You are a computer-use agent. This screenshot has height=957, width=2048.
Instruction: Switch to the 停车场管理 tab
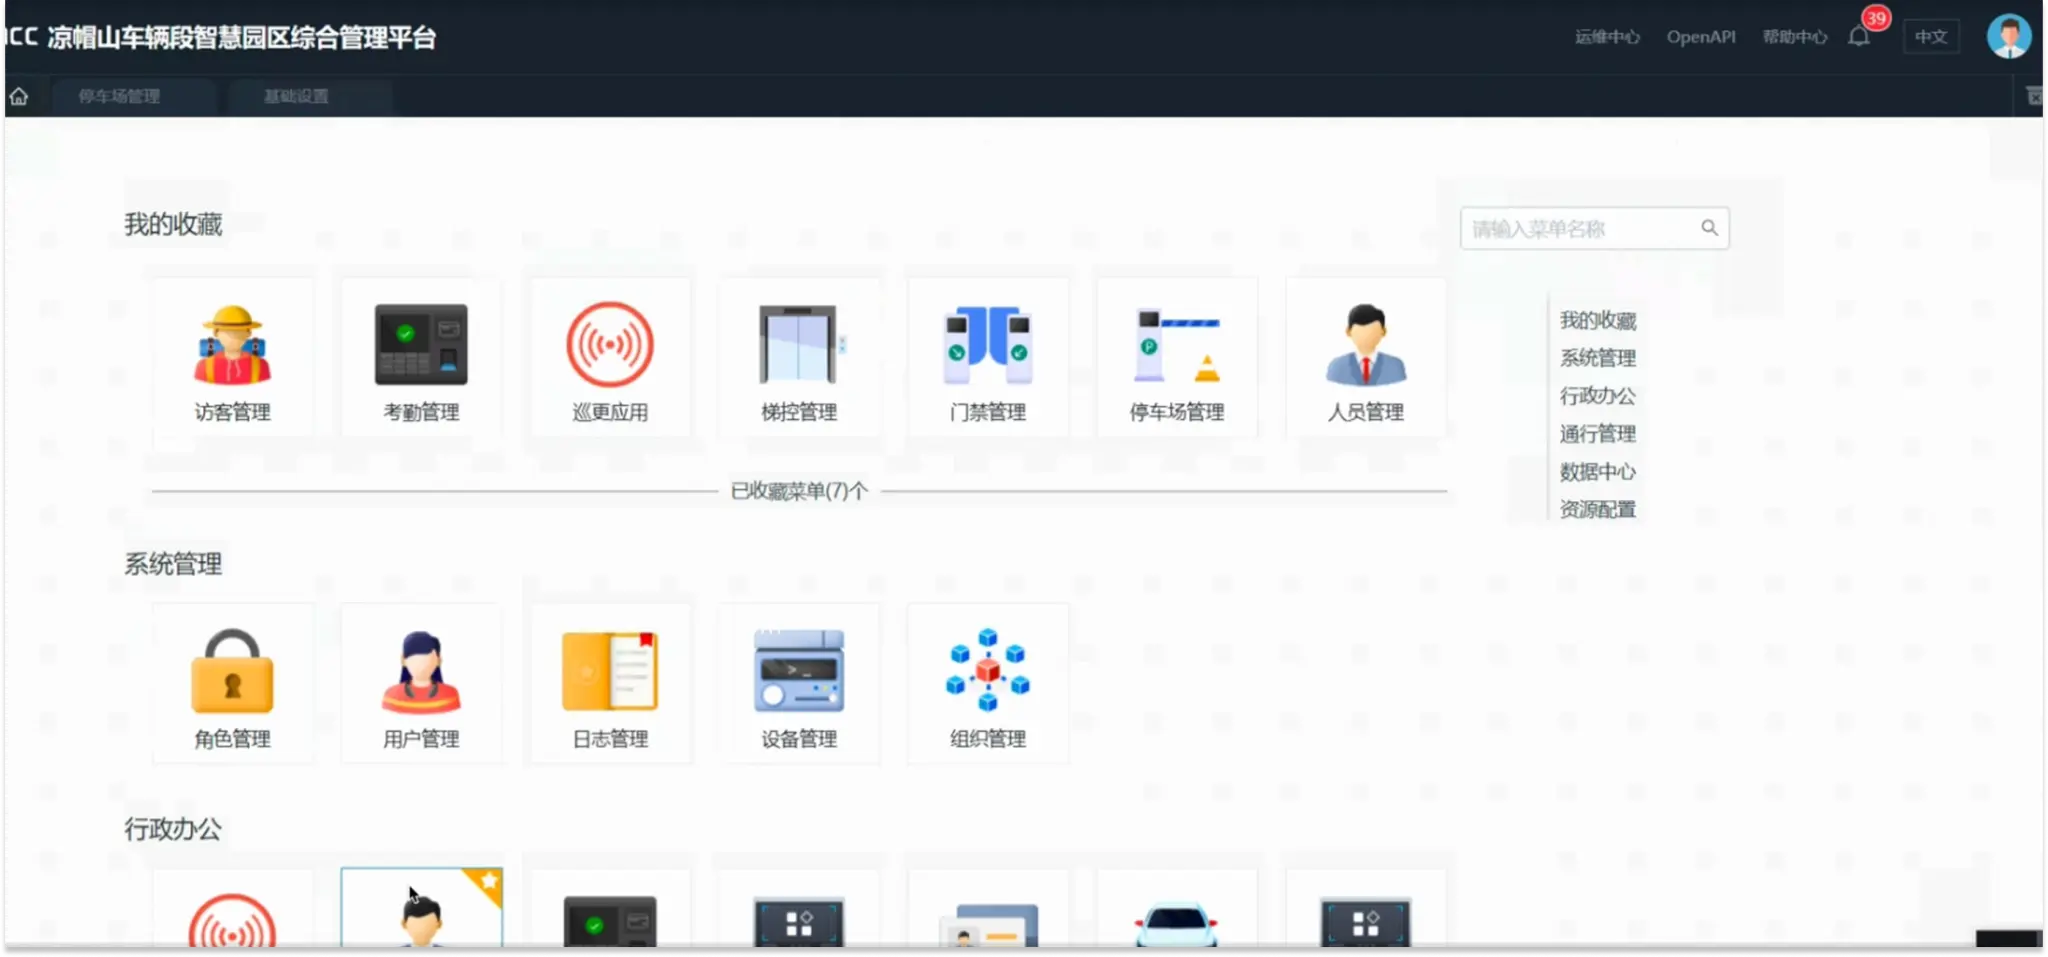120,96
